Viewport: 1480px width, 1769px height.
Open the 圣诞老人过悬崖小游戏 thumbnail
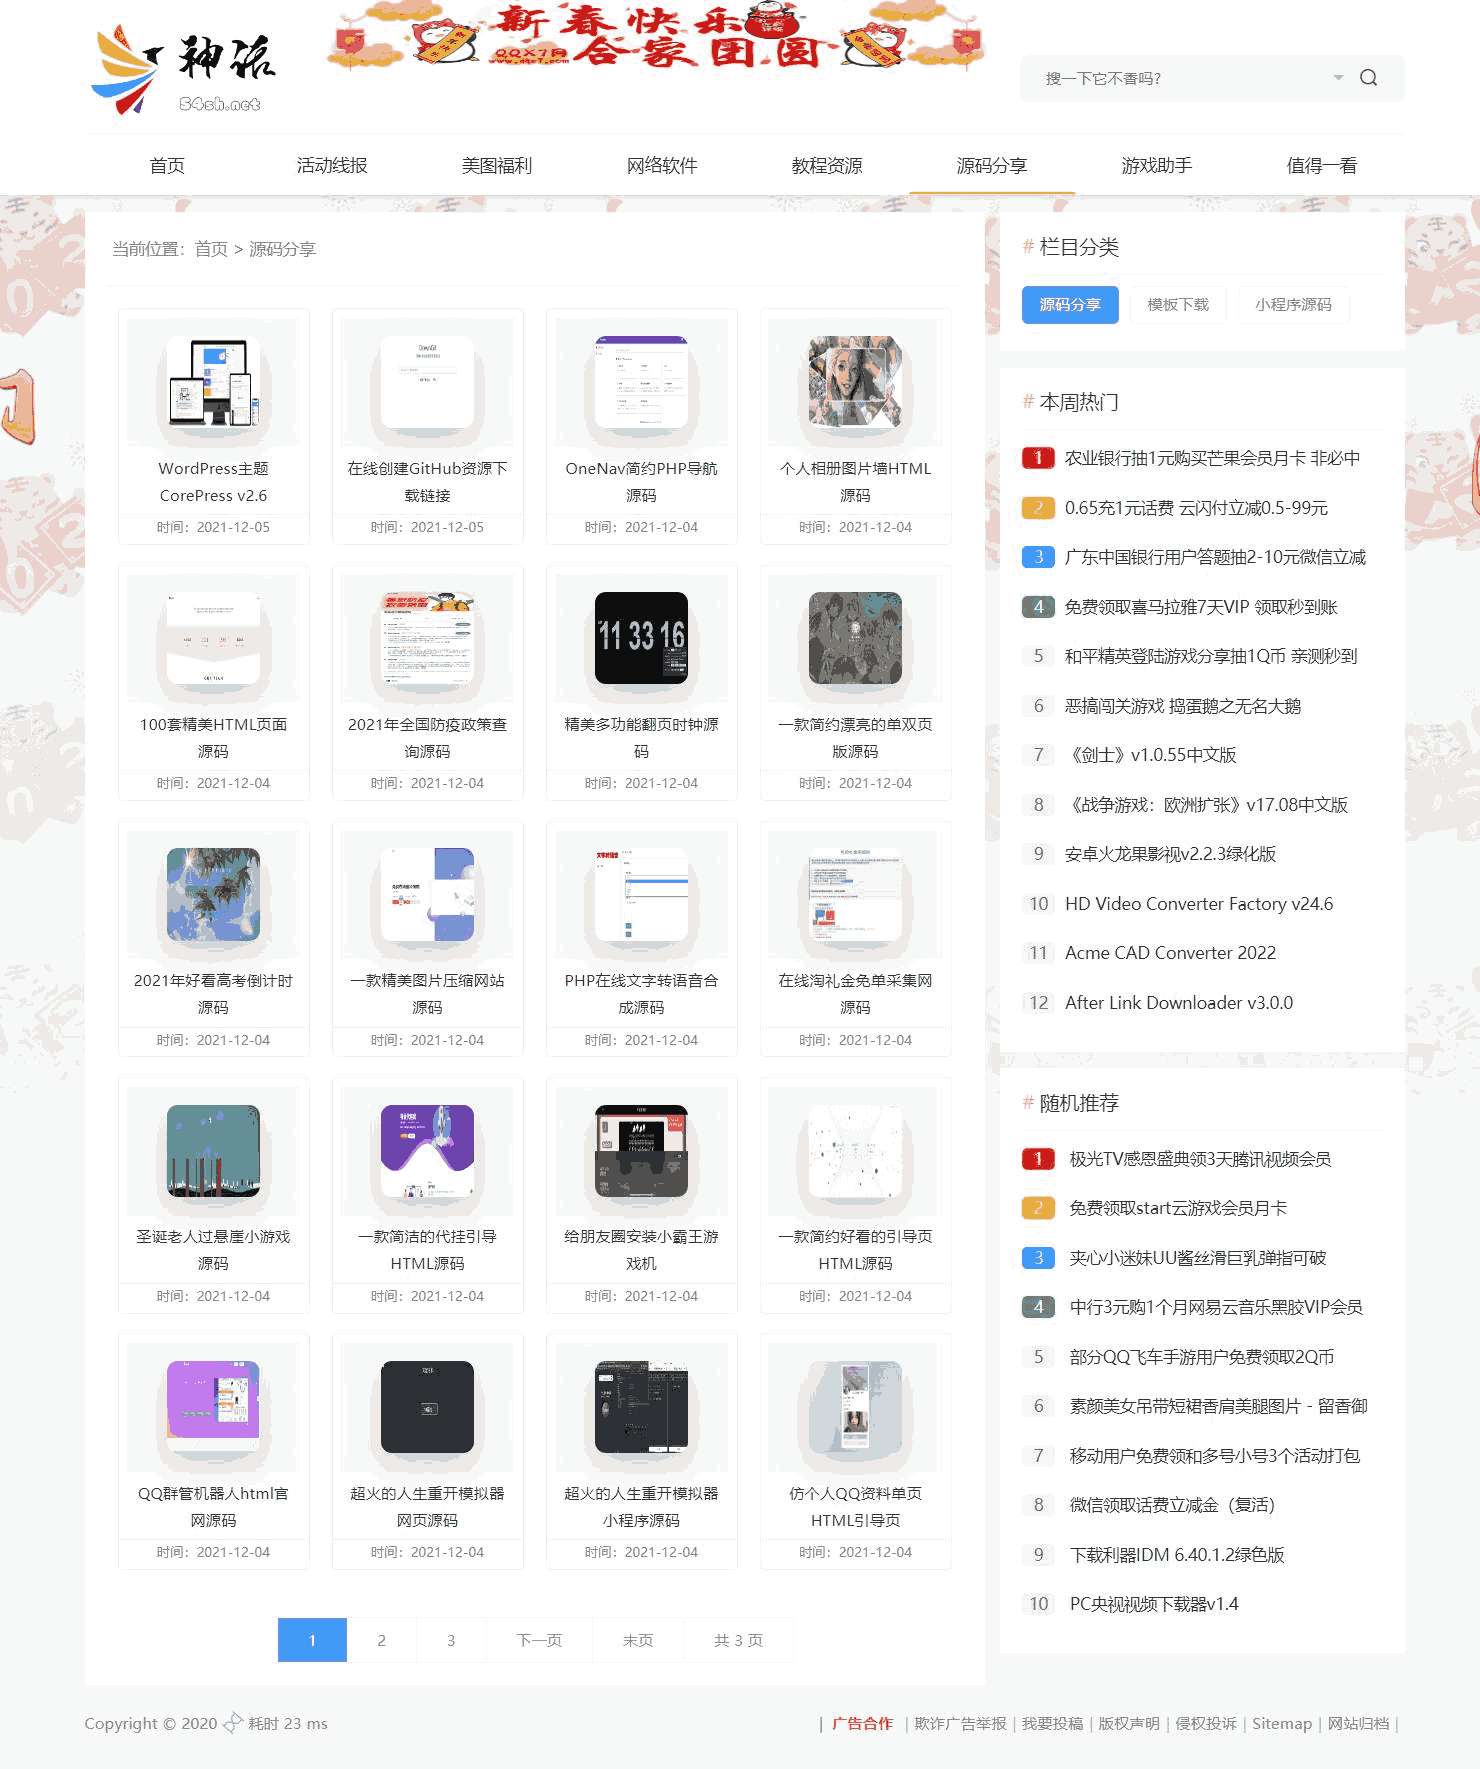point(213,1151)
